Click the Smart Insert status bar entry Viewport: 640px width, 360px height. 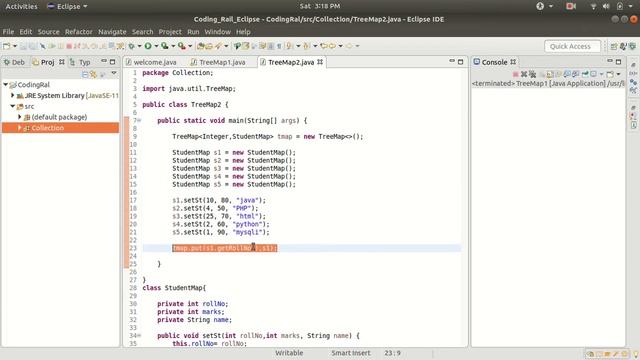tap(351, 353)
